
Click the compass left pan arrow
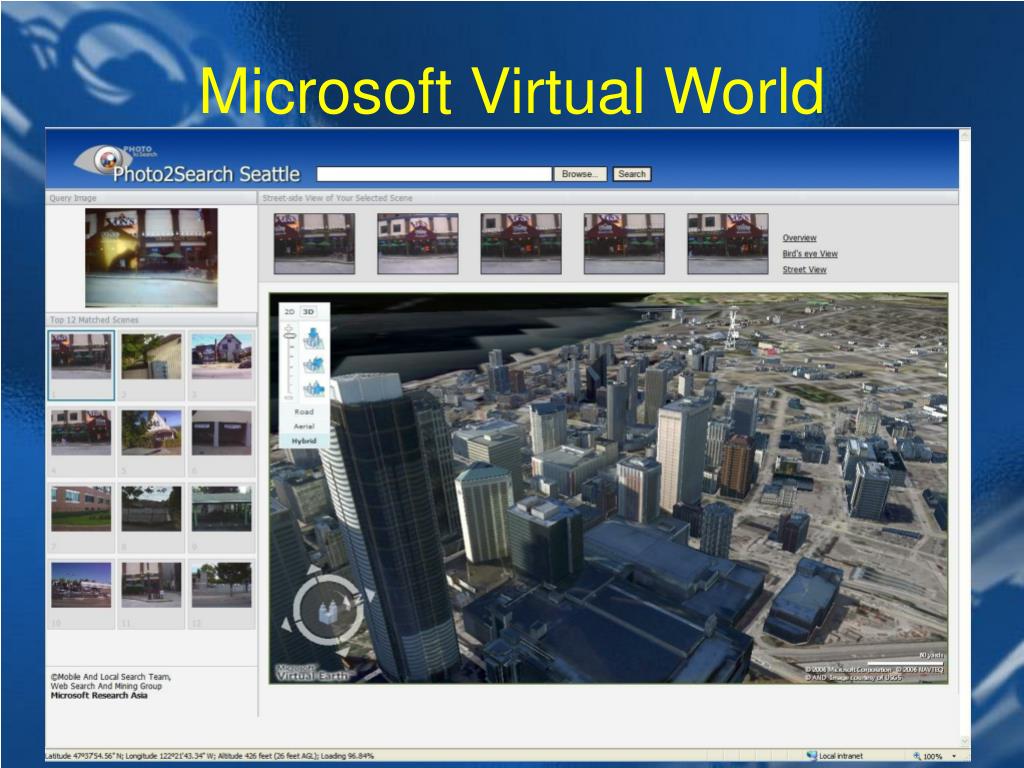(x=286, y=624)
